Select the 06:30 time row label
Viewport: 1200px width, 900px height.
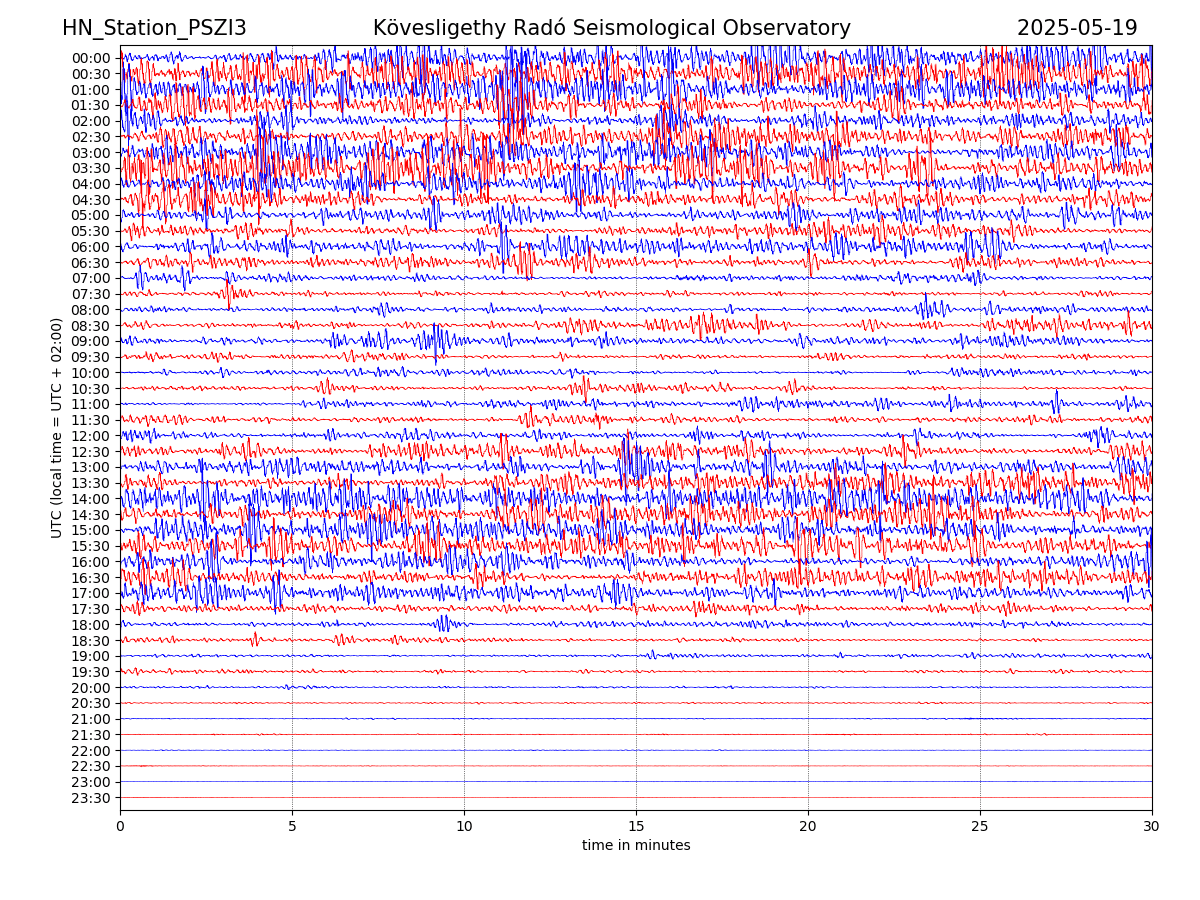pos(90,263)
